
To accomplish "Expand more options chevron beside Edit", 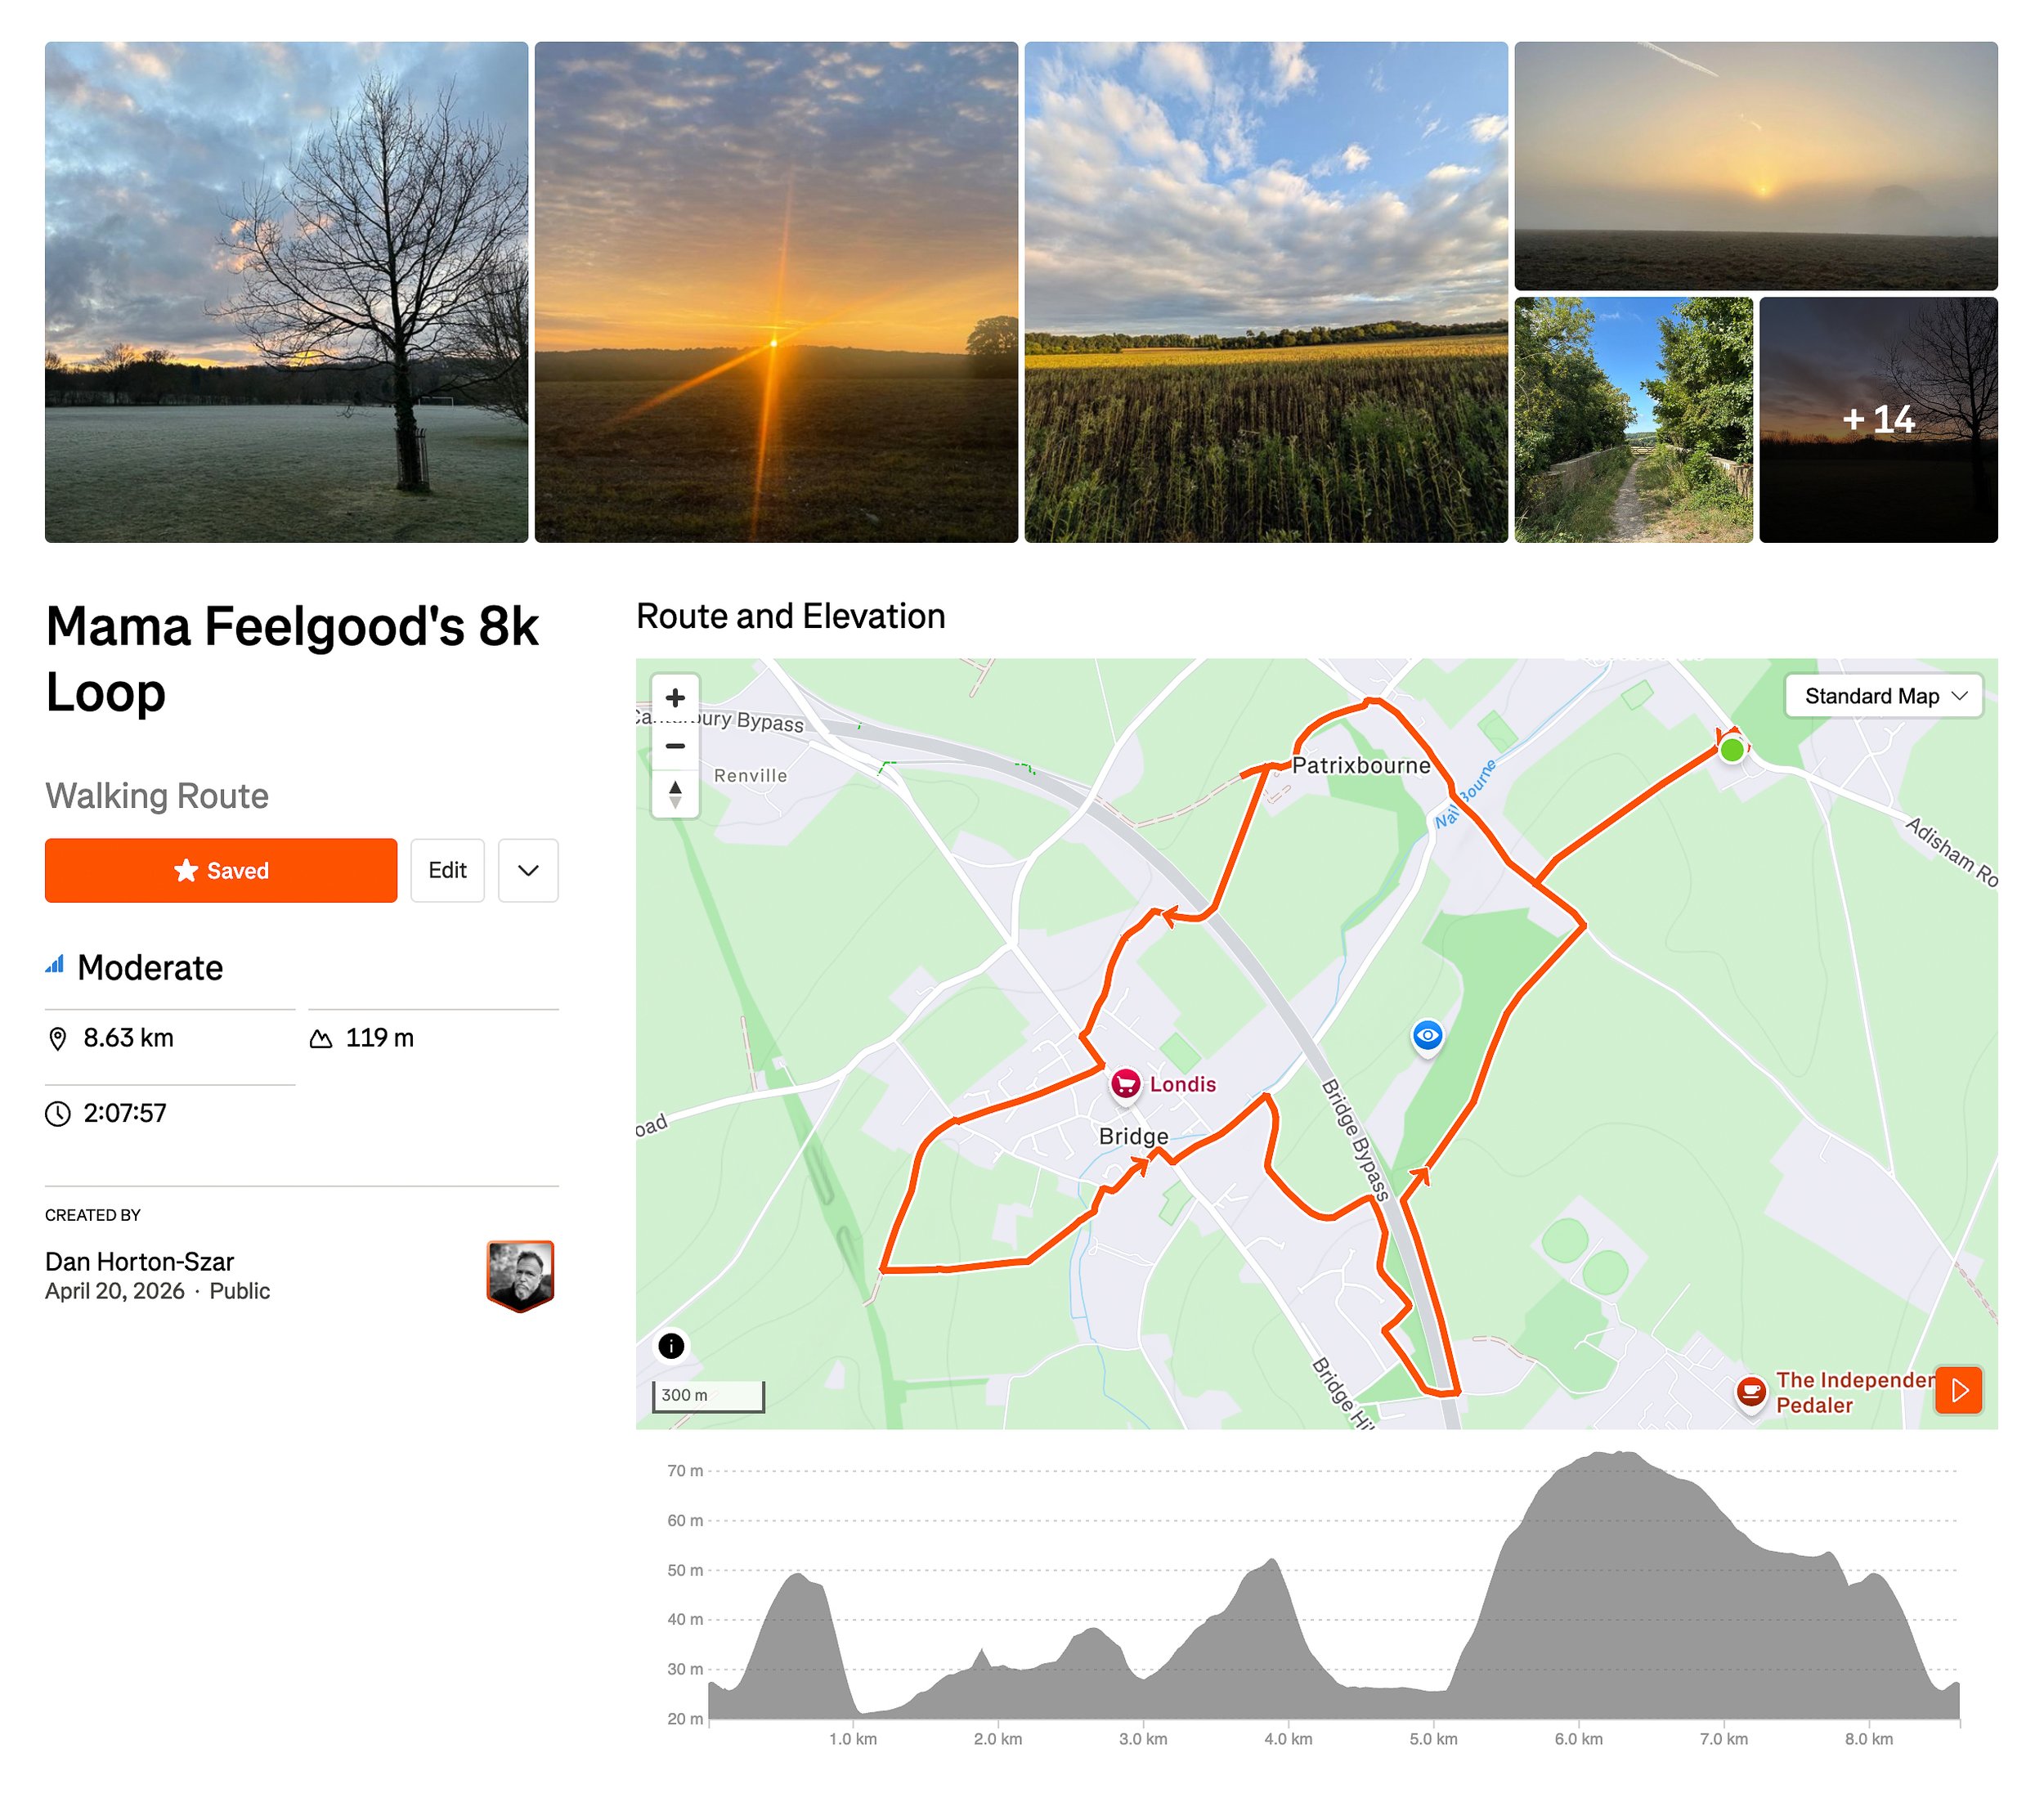I will (x=528, y=870).
